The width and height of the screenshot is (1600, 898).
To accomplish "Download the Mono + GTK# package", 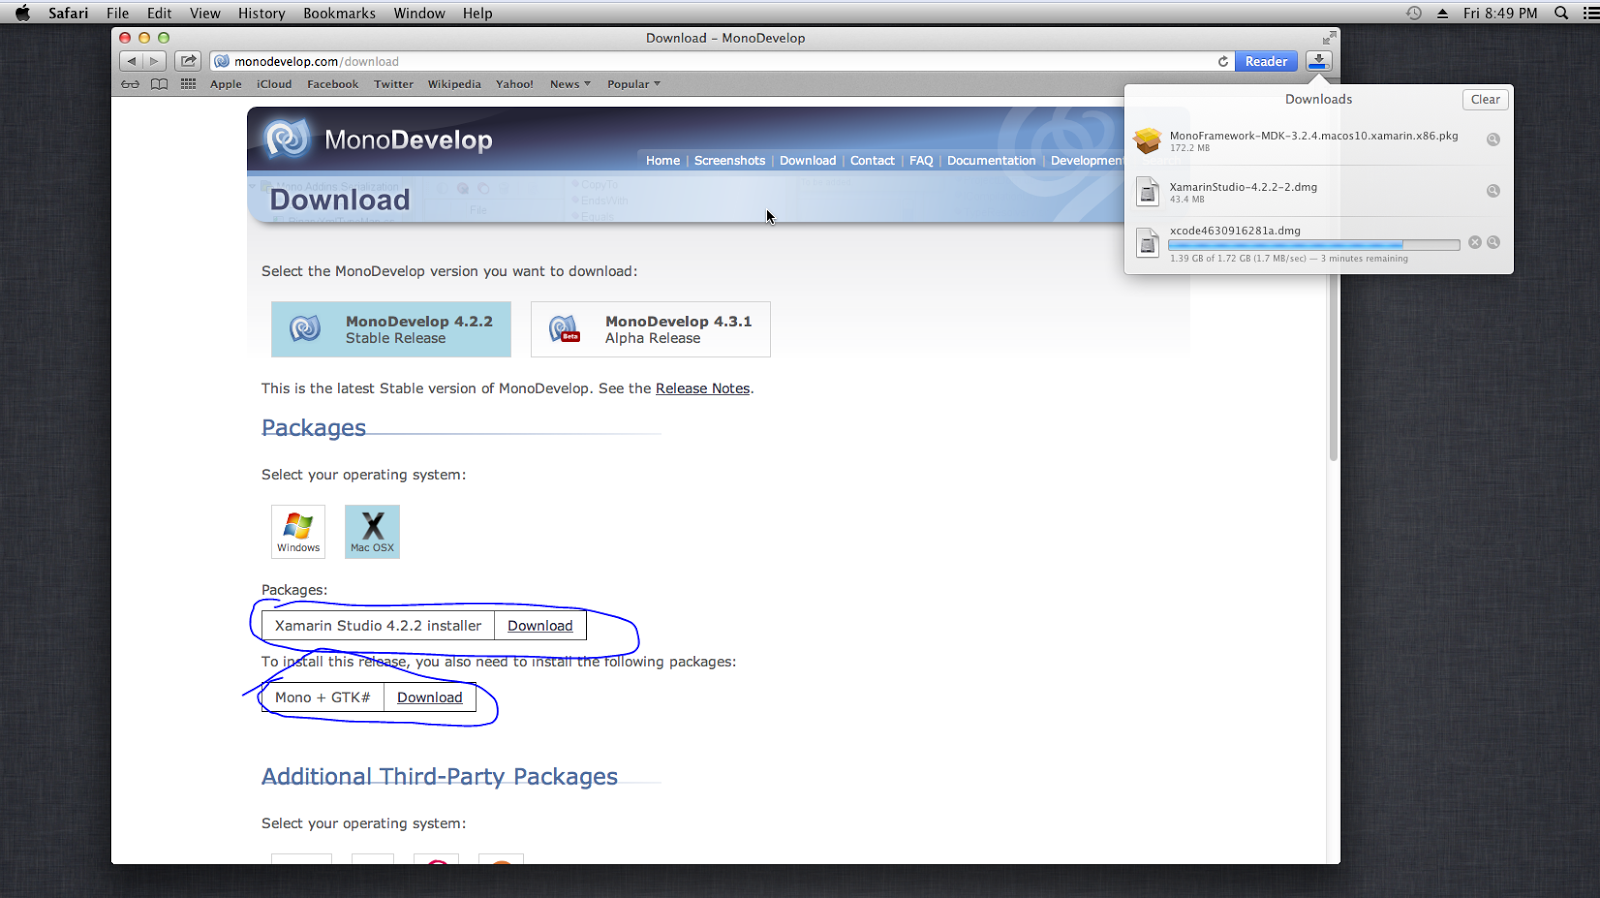I will [429, 698].
